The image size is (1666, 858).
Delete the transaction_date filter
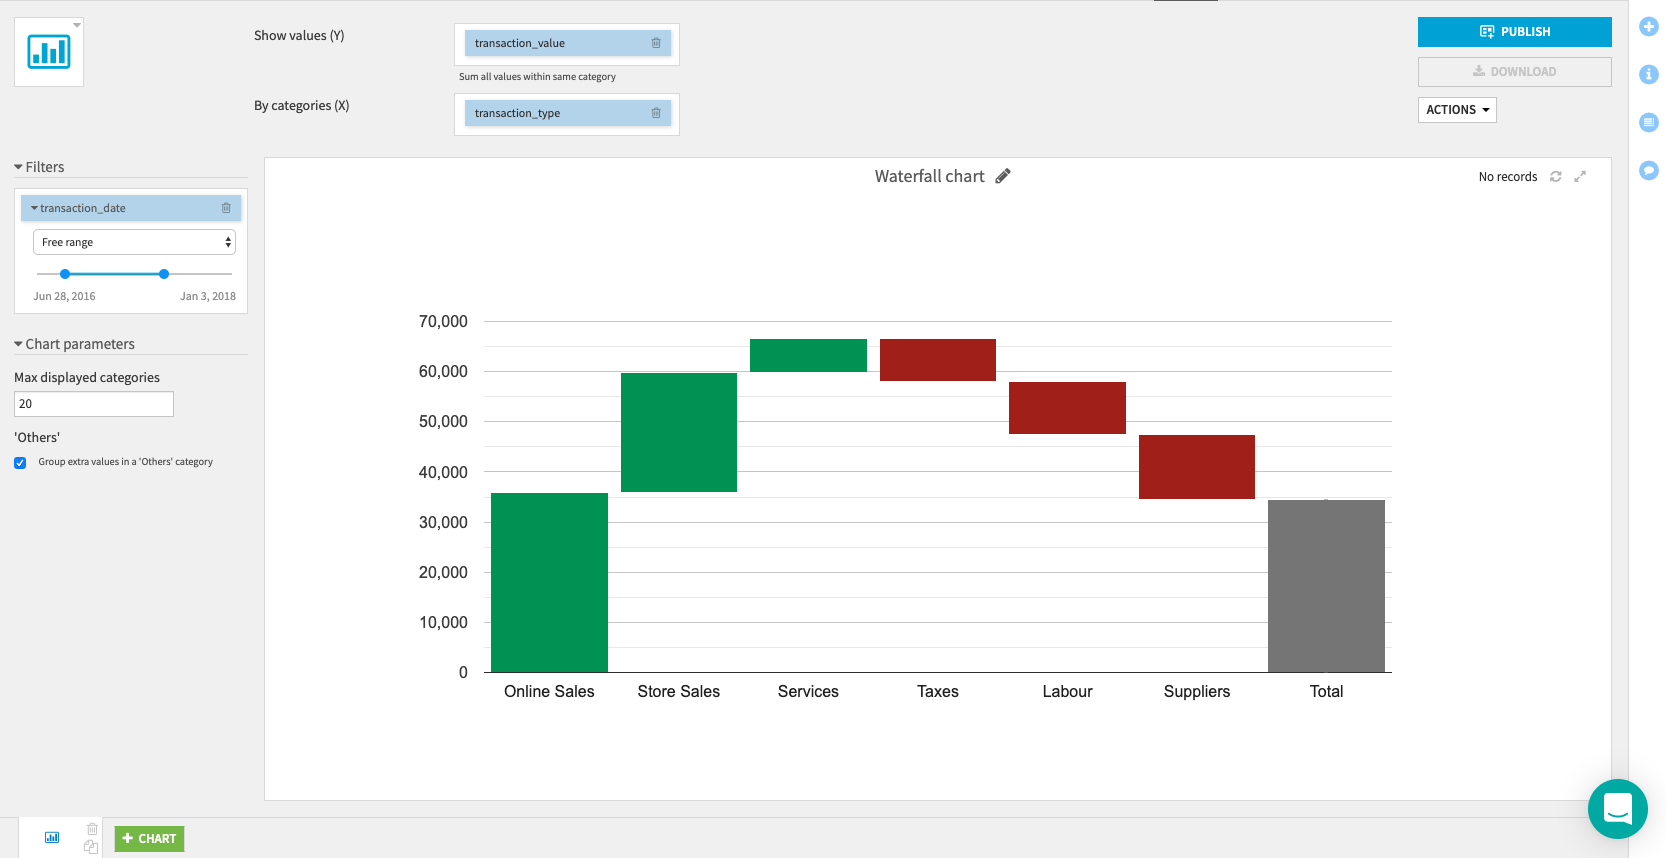[226, 208]
